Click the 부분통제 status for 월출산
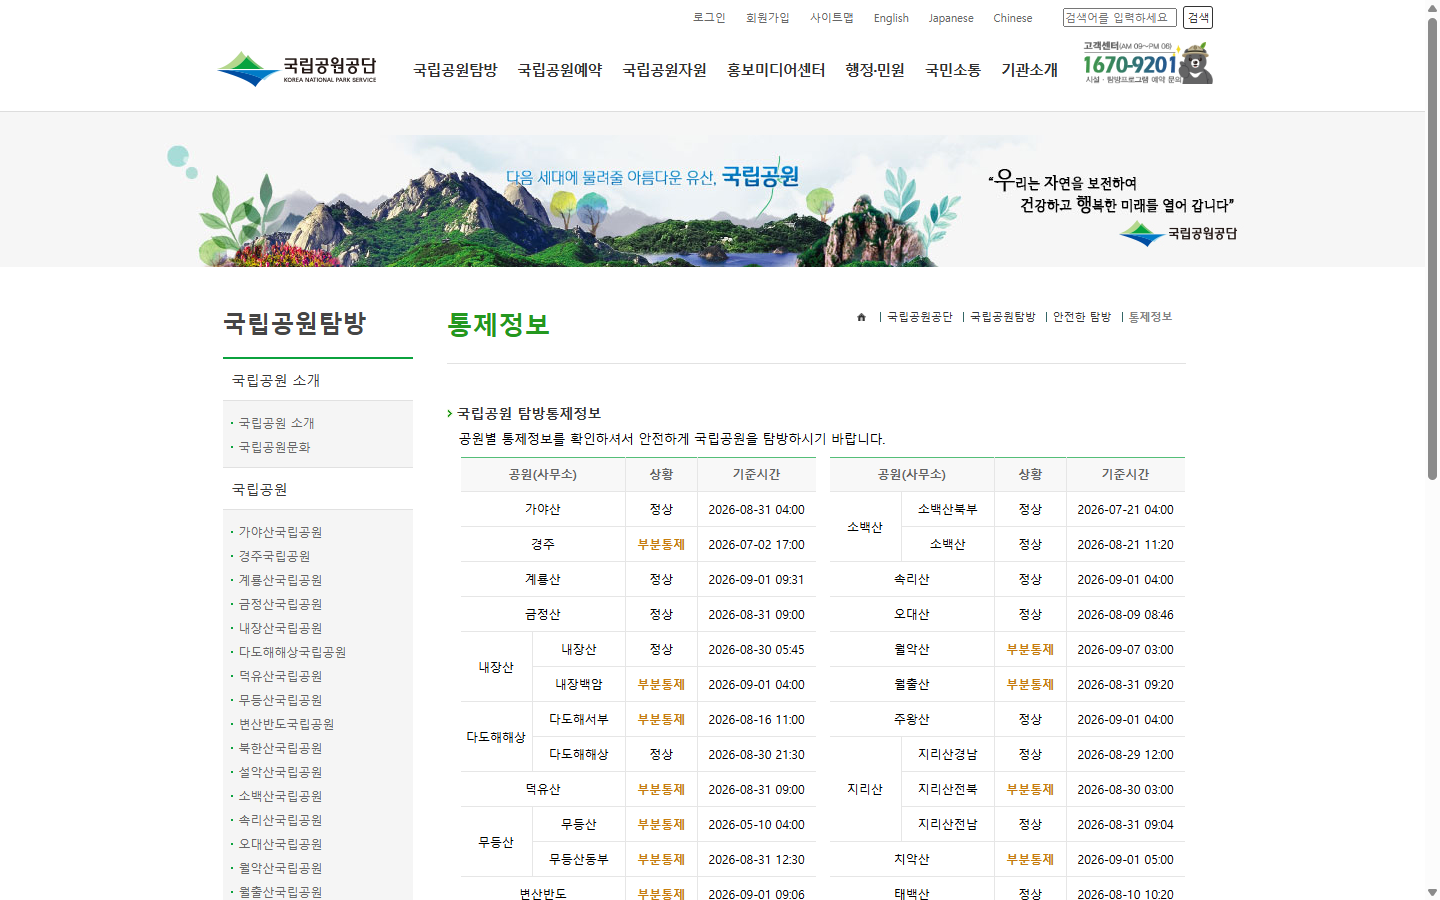1440x900 pixels. pyautogui.click(x=1030, y=684)
